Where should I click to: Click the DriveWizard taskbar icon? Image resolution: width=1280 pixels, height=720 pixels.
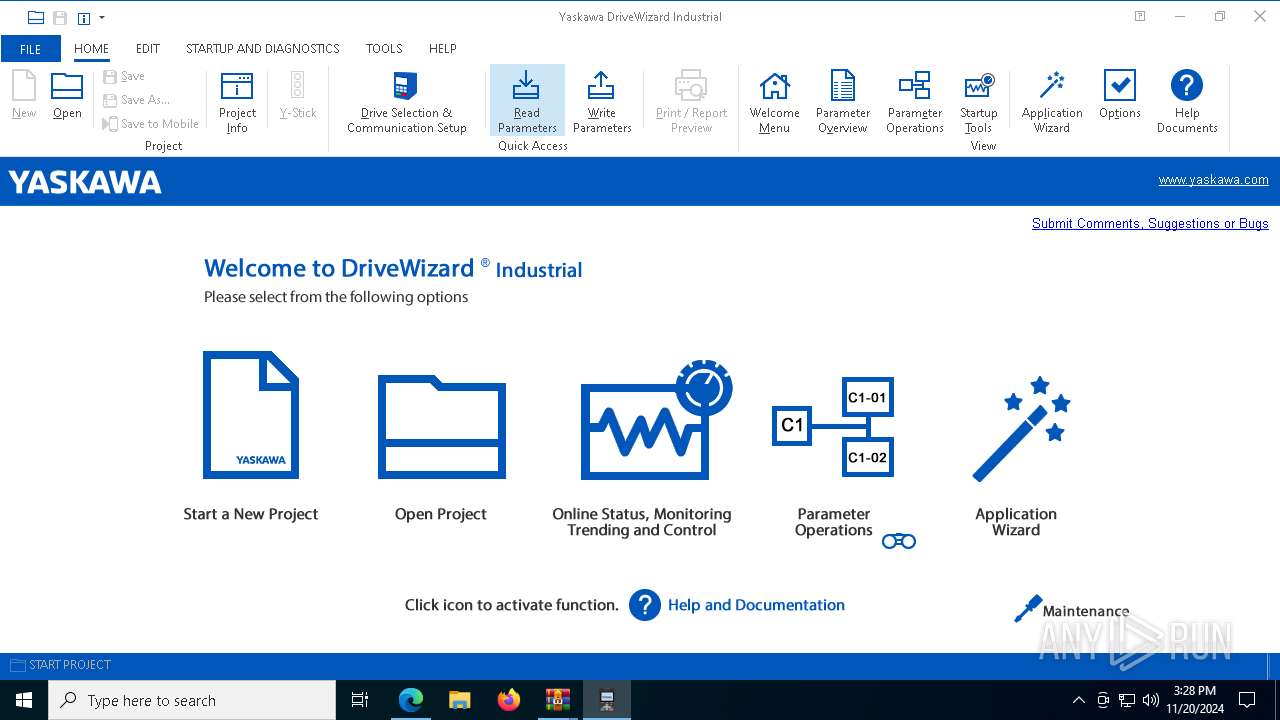(x=607, y=700)
